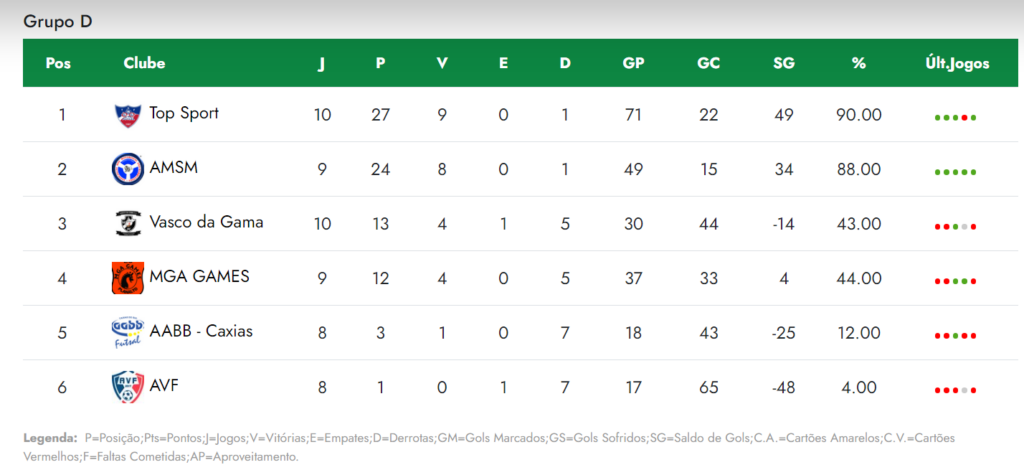Click the % column header

pos(859,63)
